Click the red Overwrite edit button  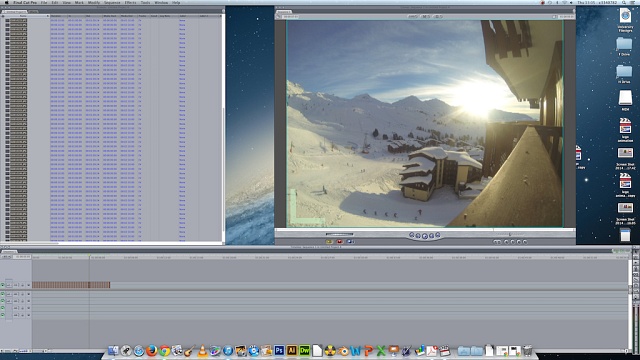click(340, 242)
